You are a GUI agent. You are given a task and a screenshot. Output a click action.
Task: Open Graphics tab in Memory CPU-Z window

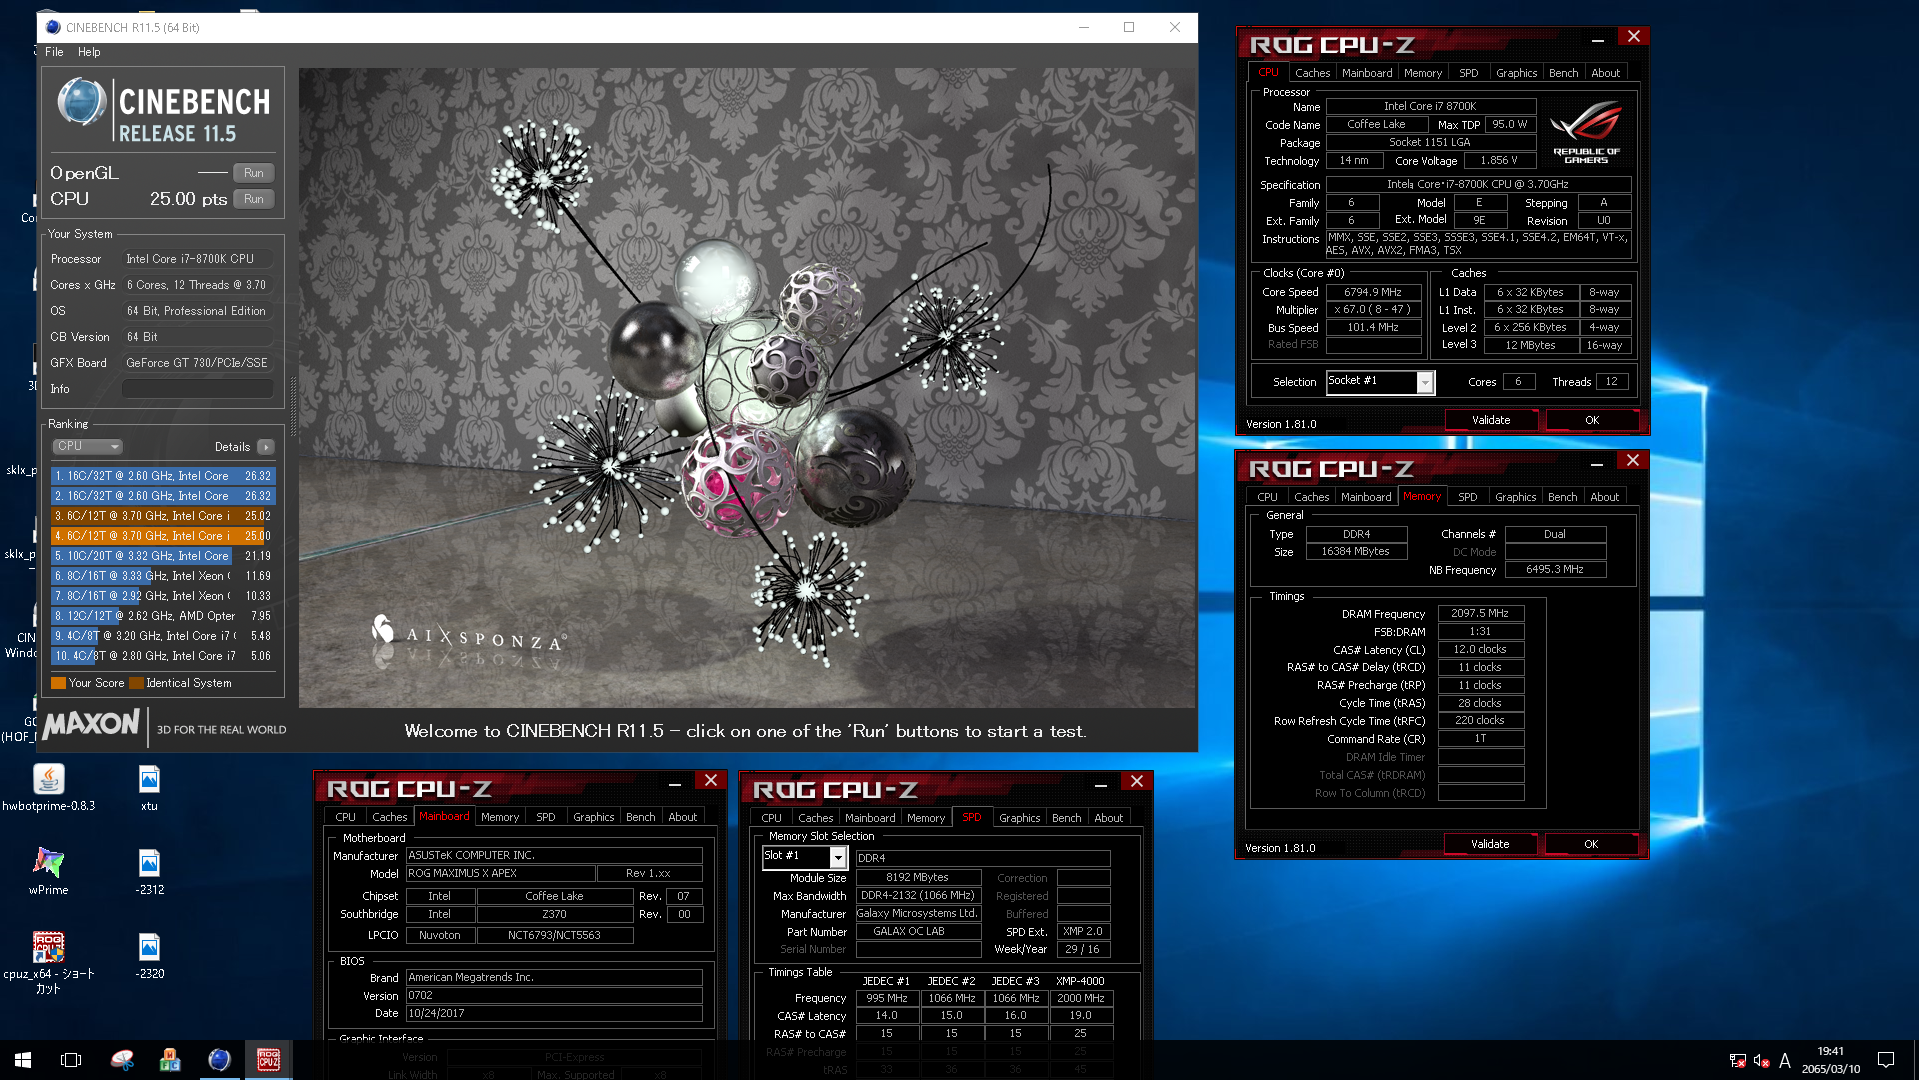point(1515,497)
